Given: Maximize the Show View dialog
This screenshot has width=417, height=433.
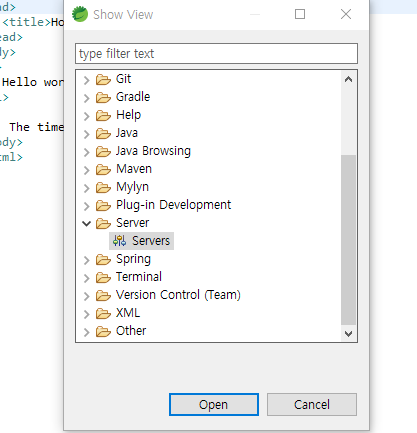Looking at the screenshot, I should [300, 14].
